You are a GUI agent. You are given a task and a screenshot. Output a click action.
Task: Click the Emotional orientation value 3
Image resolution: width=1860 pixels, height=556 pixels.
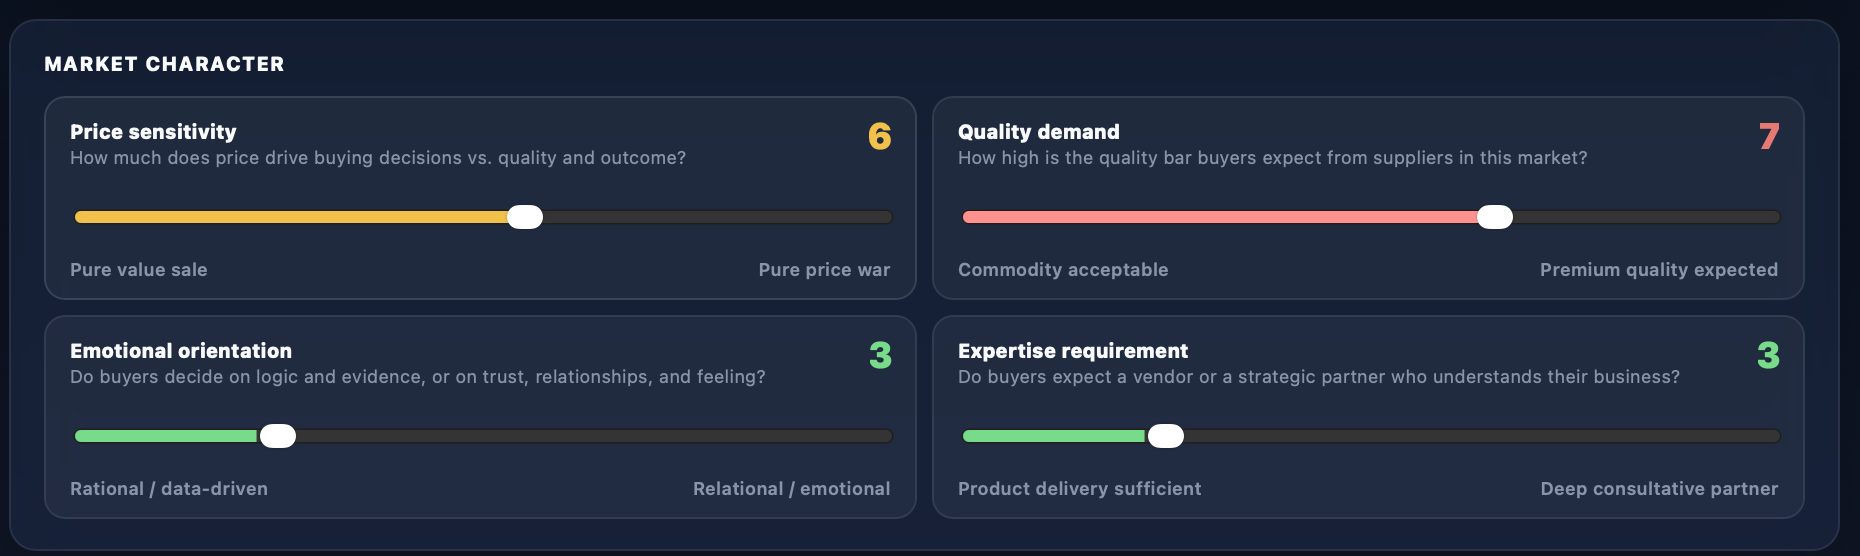880,355
